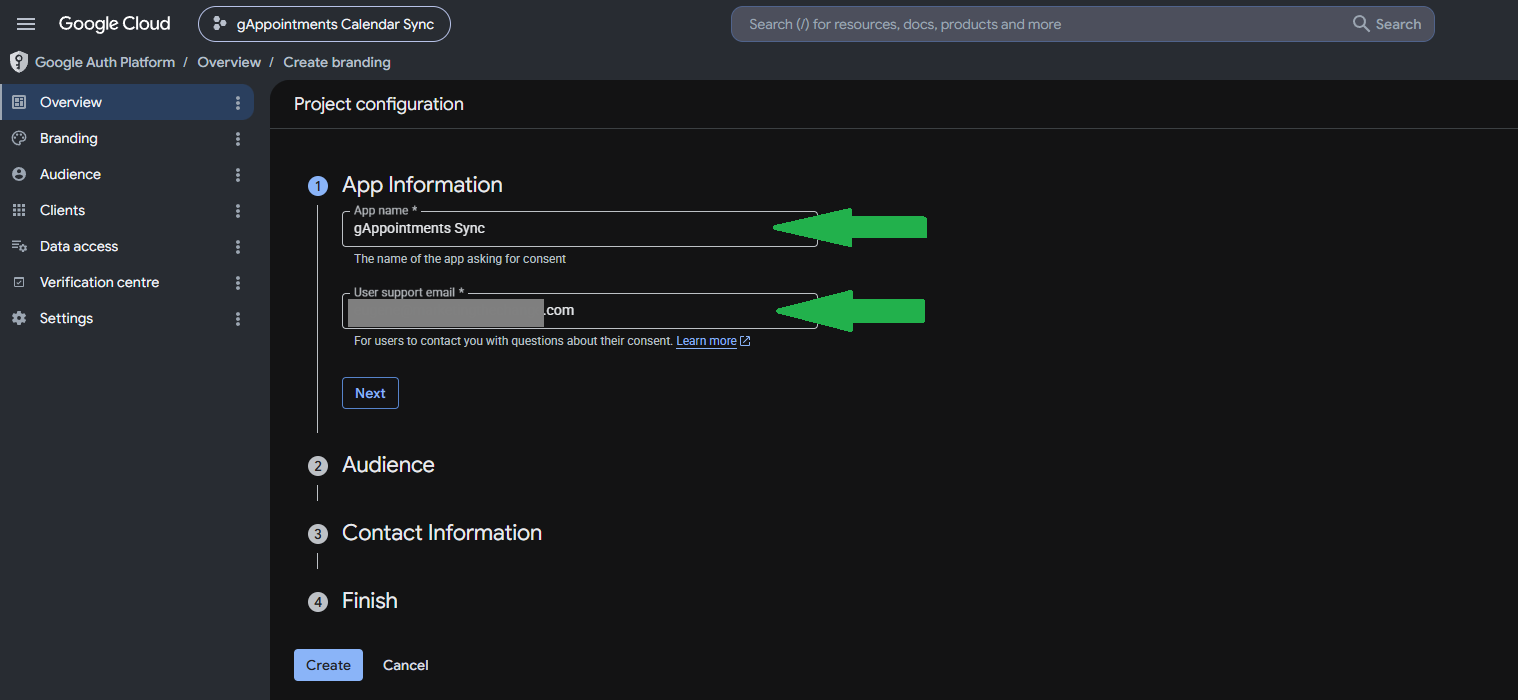1518x700 pixels.
Task: Expand the Finish step
Action: click(370, 601)
